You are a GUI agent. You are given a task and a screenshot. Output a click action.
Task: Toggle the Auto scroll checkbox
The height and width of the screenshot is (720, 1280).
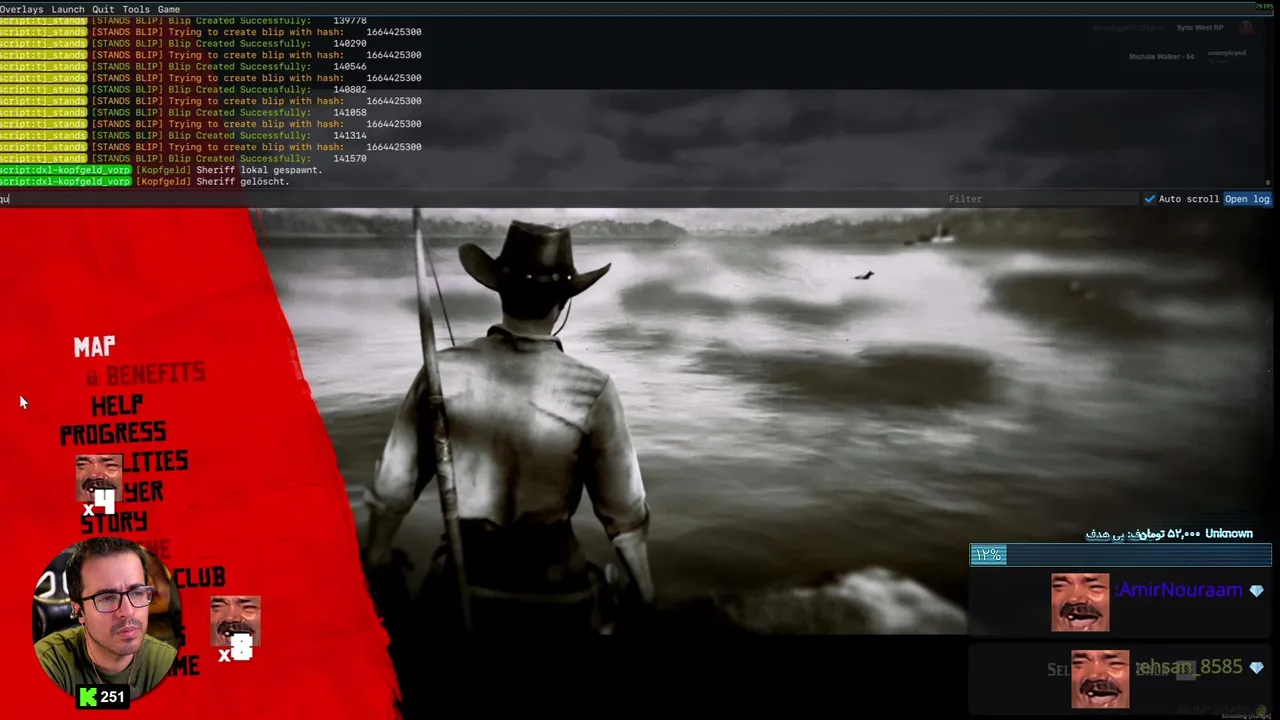(x=1150, y=199)
